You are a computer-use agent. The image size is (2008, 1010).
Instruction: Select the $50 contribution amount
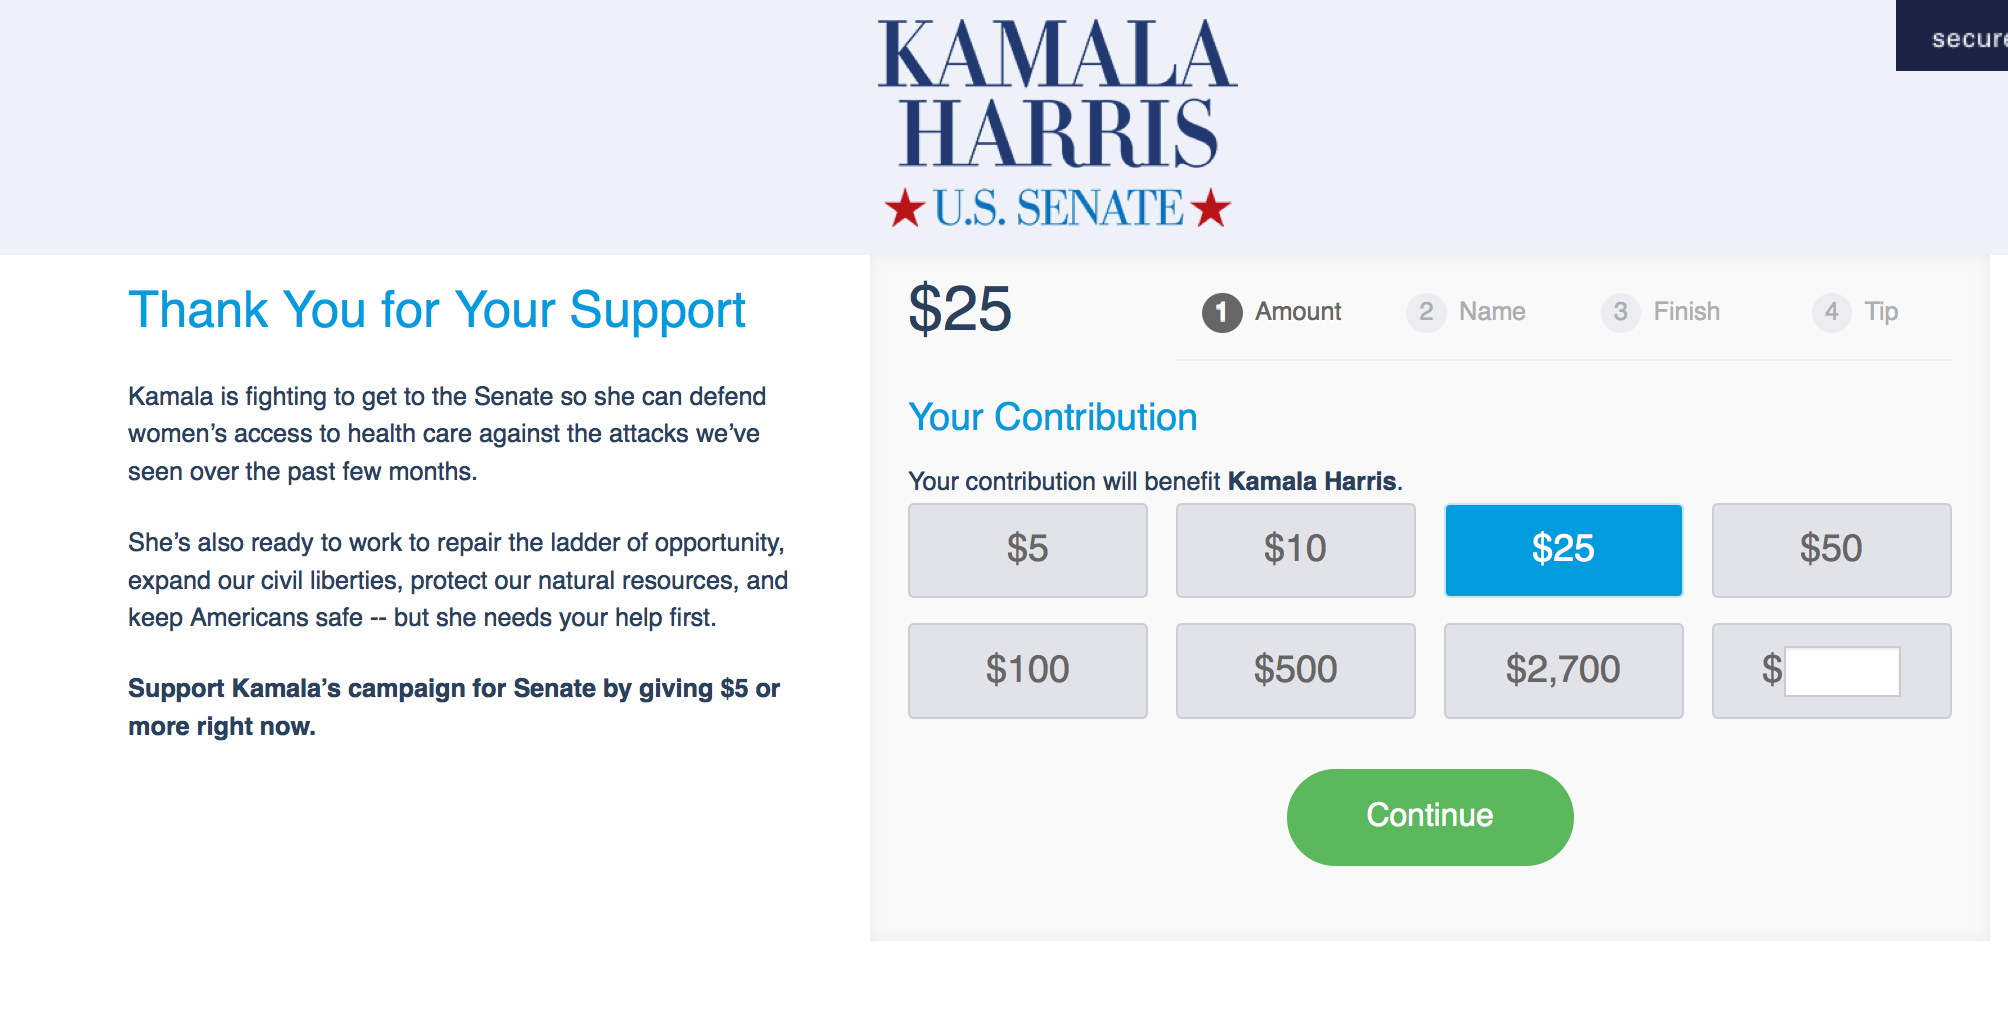pyautogui.click(x=1831, y=550)
